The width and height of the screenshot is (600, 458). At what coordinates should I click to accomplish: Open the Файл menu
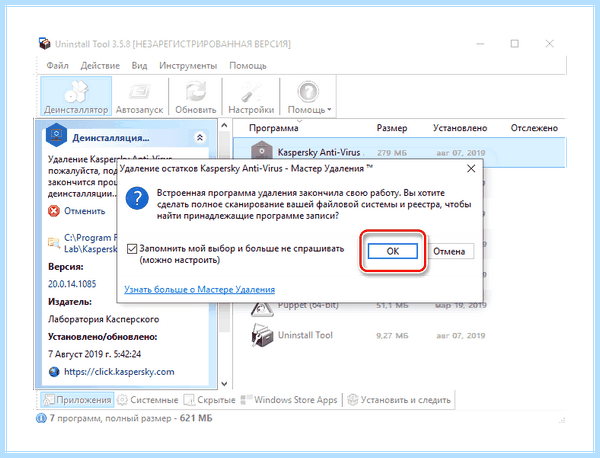click(57, 66)
